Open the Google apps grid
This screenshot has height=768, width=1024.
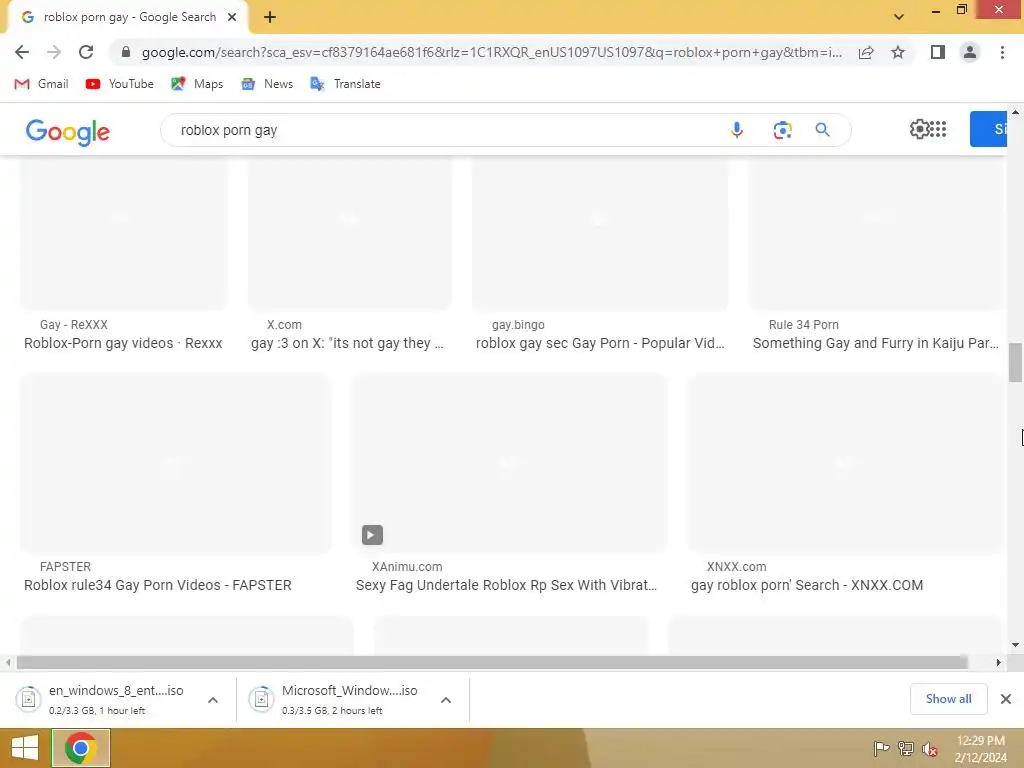click(x=938, y=129)
